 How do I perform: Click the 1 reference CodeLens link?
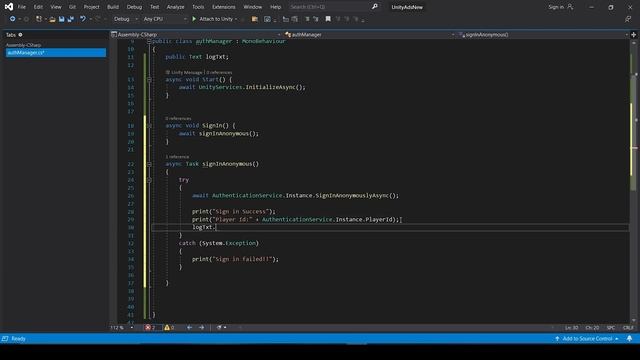click(x=177, y=157)
